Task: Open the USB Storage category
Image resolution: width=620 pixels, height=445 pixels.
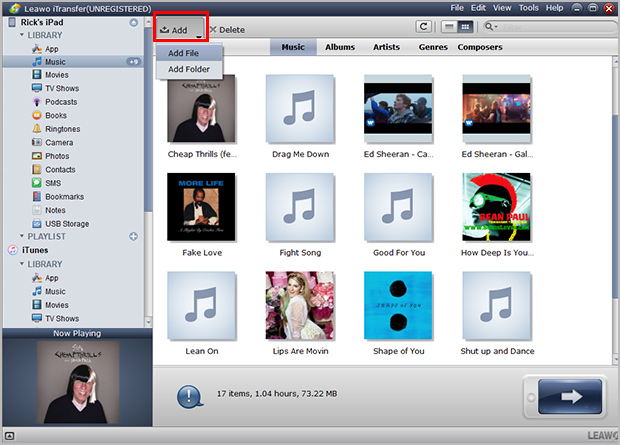Action: (x=67, y=223)
